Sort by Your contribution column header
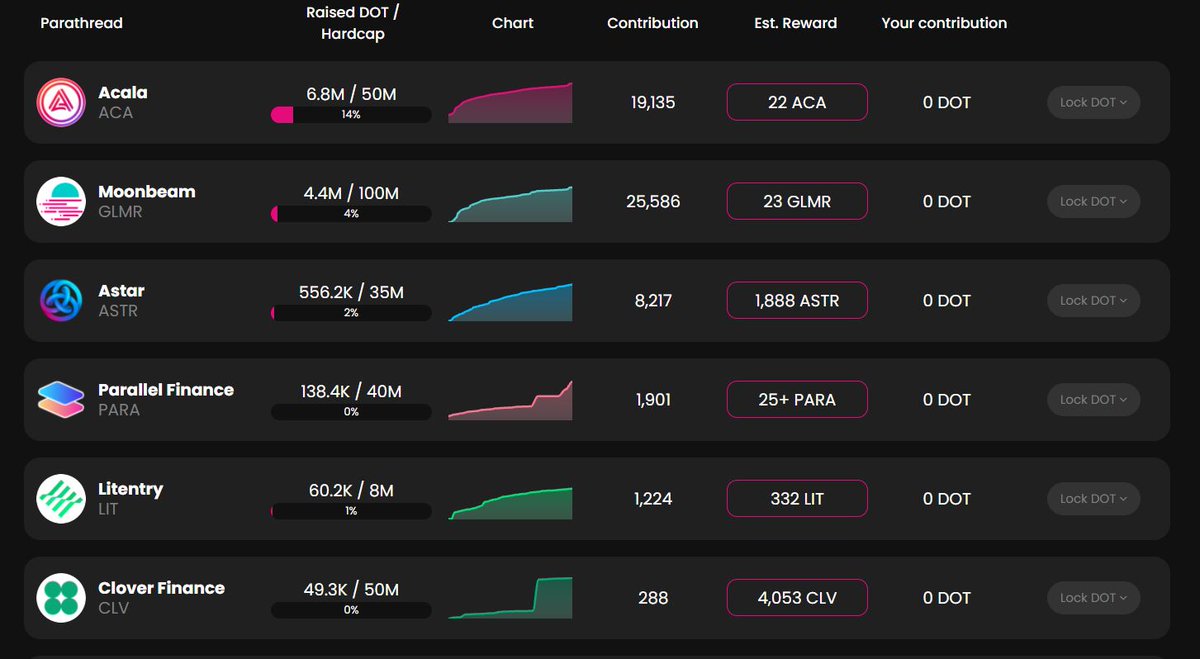1200x659 pixels. click(944, 23)
